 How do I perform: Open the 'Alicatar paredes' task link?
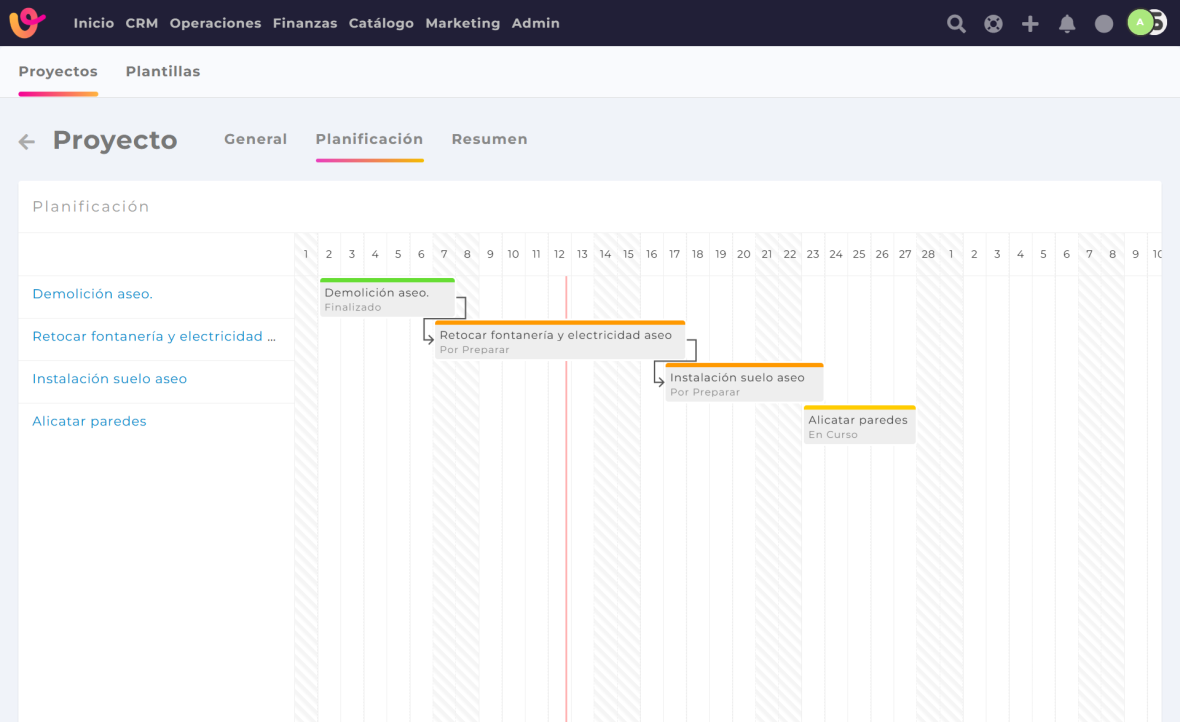89,421
